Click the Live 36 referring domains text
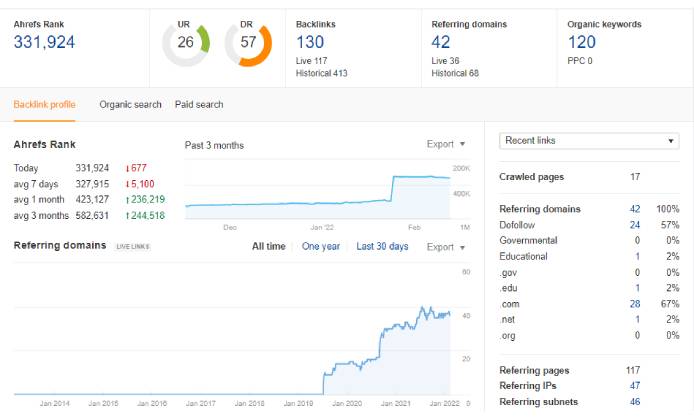 (x=445, y=61)
